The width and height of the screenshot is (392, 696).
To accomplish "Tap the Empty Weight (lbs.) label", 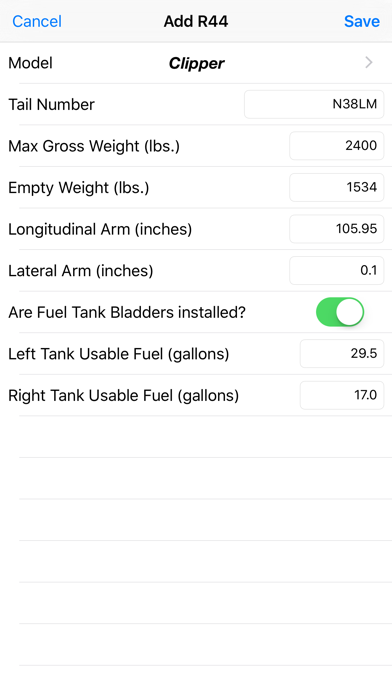I will pos(79,188).
